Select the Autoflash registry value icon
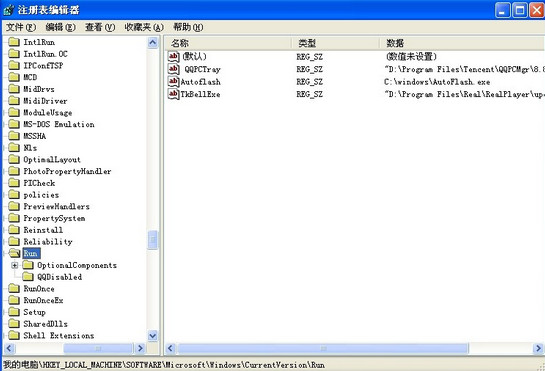 tap(173, 81)
